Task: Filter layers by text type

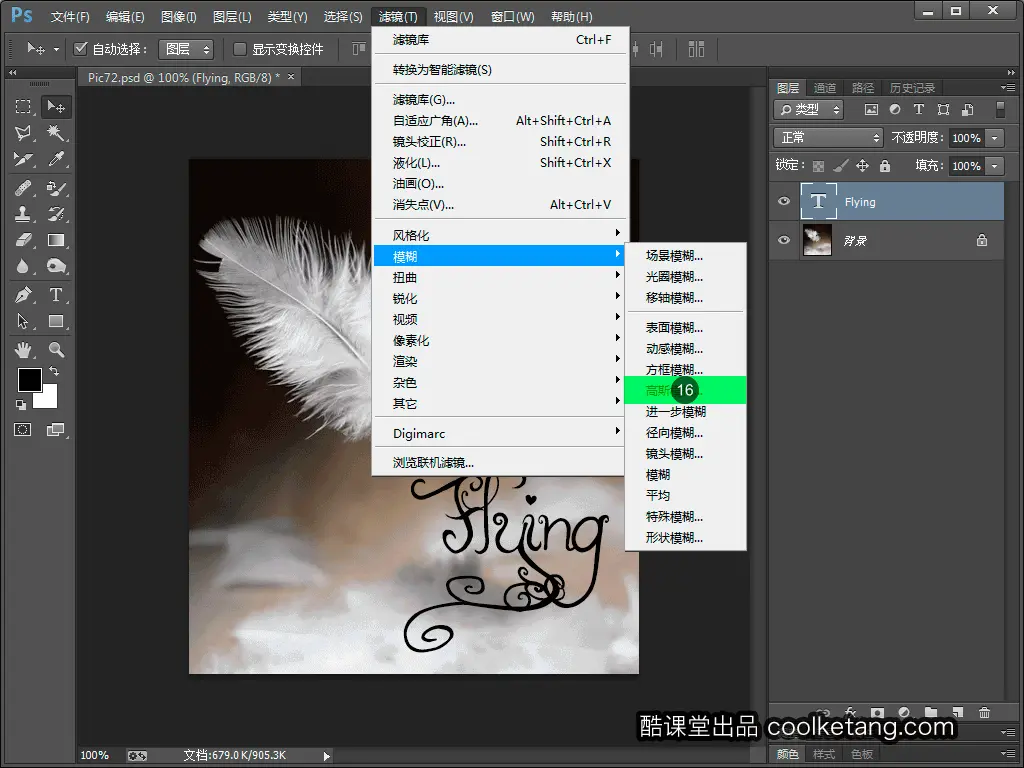Action: (x=919, y=110)
